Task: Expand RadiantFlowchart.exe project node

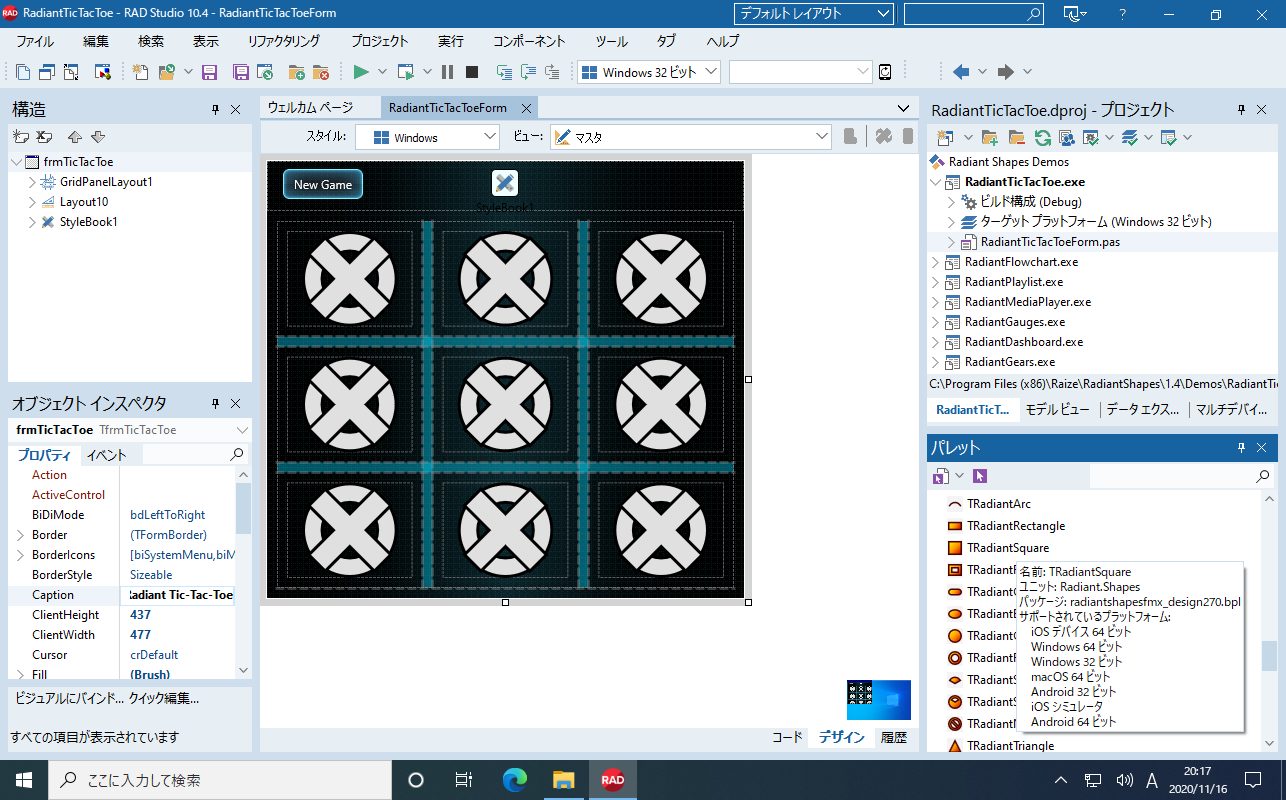Action: click(x=936, y=262)
